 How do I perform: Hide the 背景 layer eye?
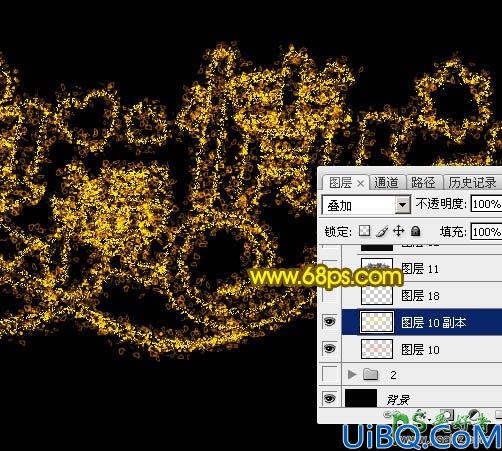(329, 398)
